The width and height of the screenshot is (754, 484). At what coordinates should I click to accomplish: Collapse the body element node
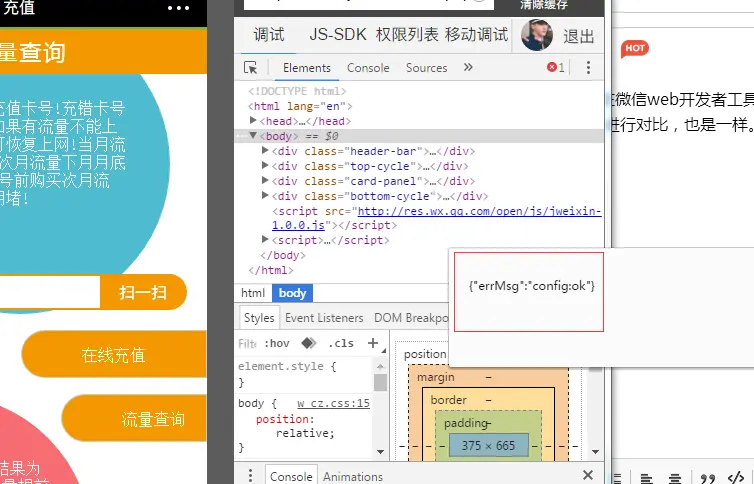coord(253,136)
